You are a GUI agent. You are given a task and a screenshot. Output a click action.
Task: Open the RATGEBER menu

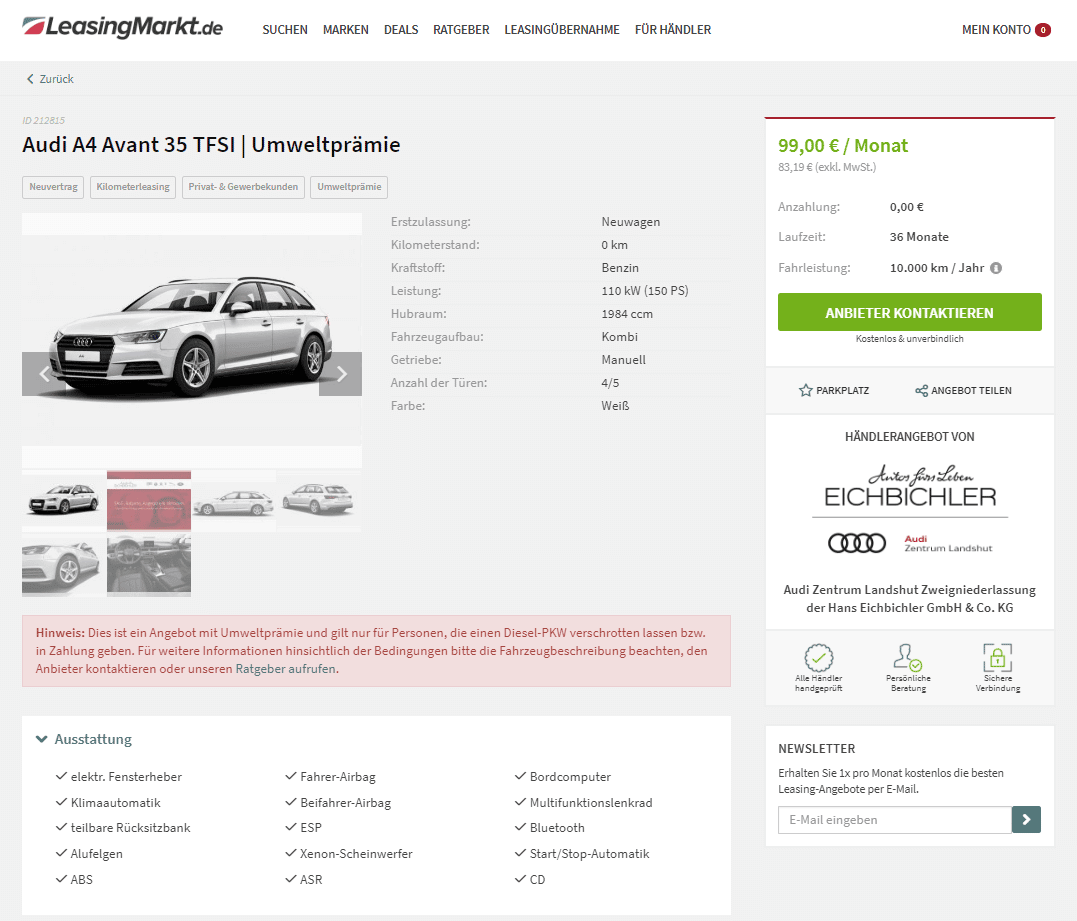click(461, 30)
